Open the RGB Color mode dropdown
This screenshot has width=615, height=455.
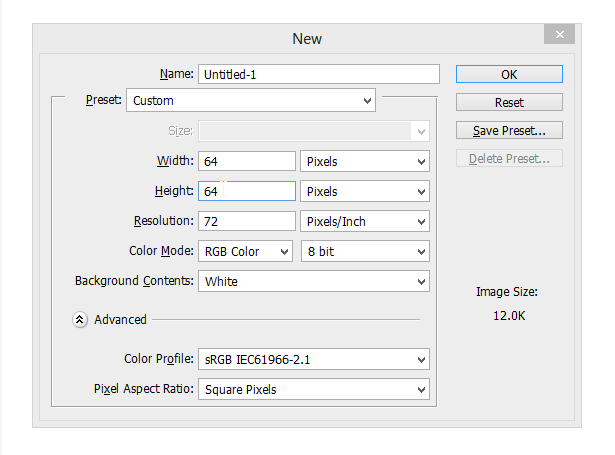coord(246,251)
